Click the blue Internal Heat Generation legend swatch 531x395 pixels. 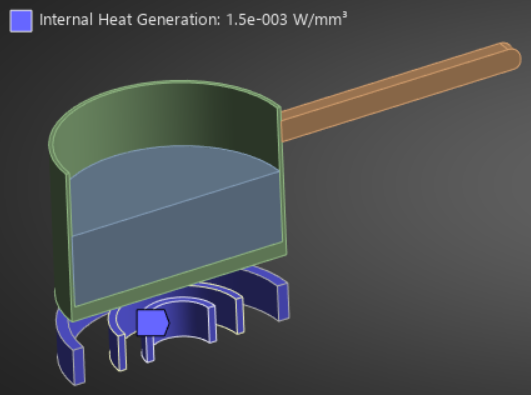[x=21, y=21]
